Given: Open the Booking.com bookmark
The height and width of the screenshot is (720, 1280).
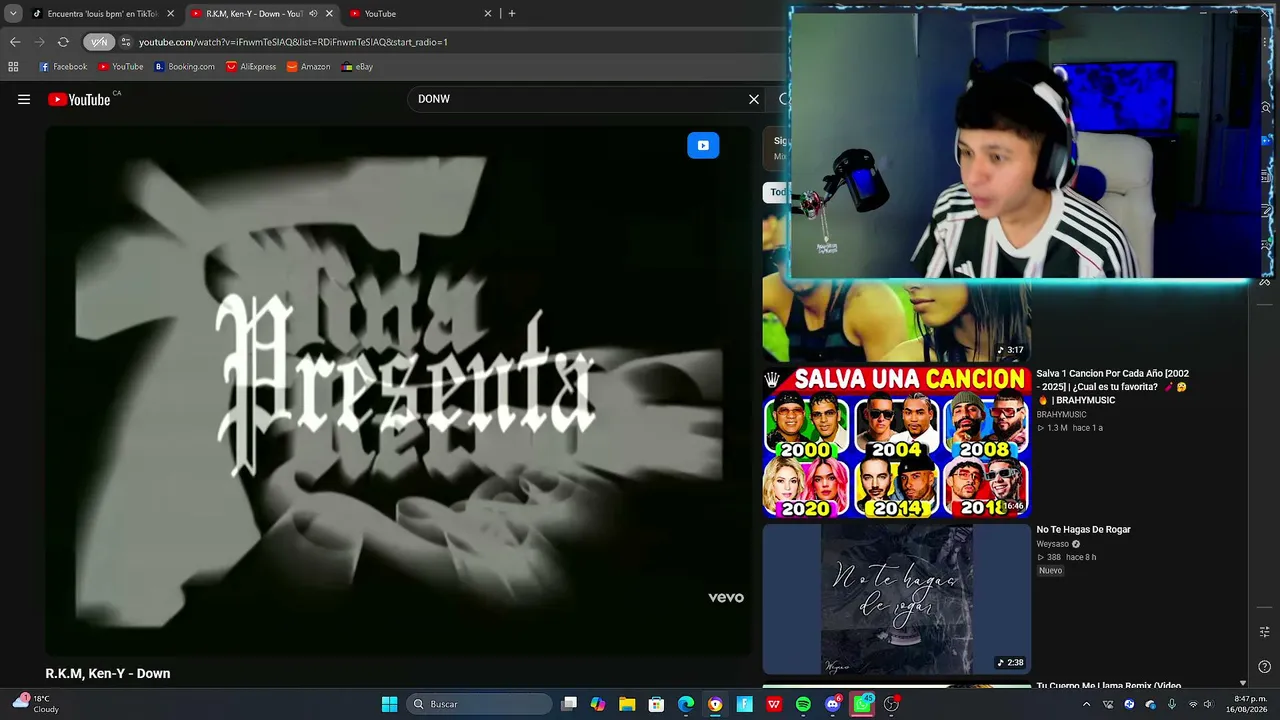Looking at the screenshot, I should tap(185, 67).
